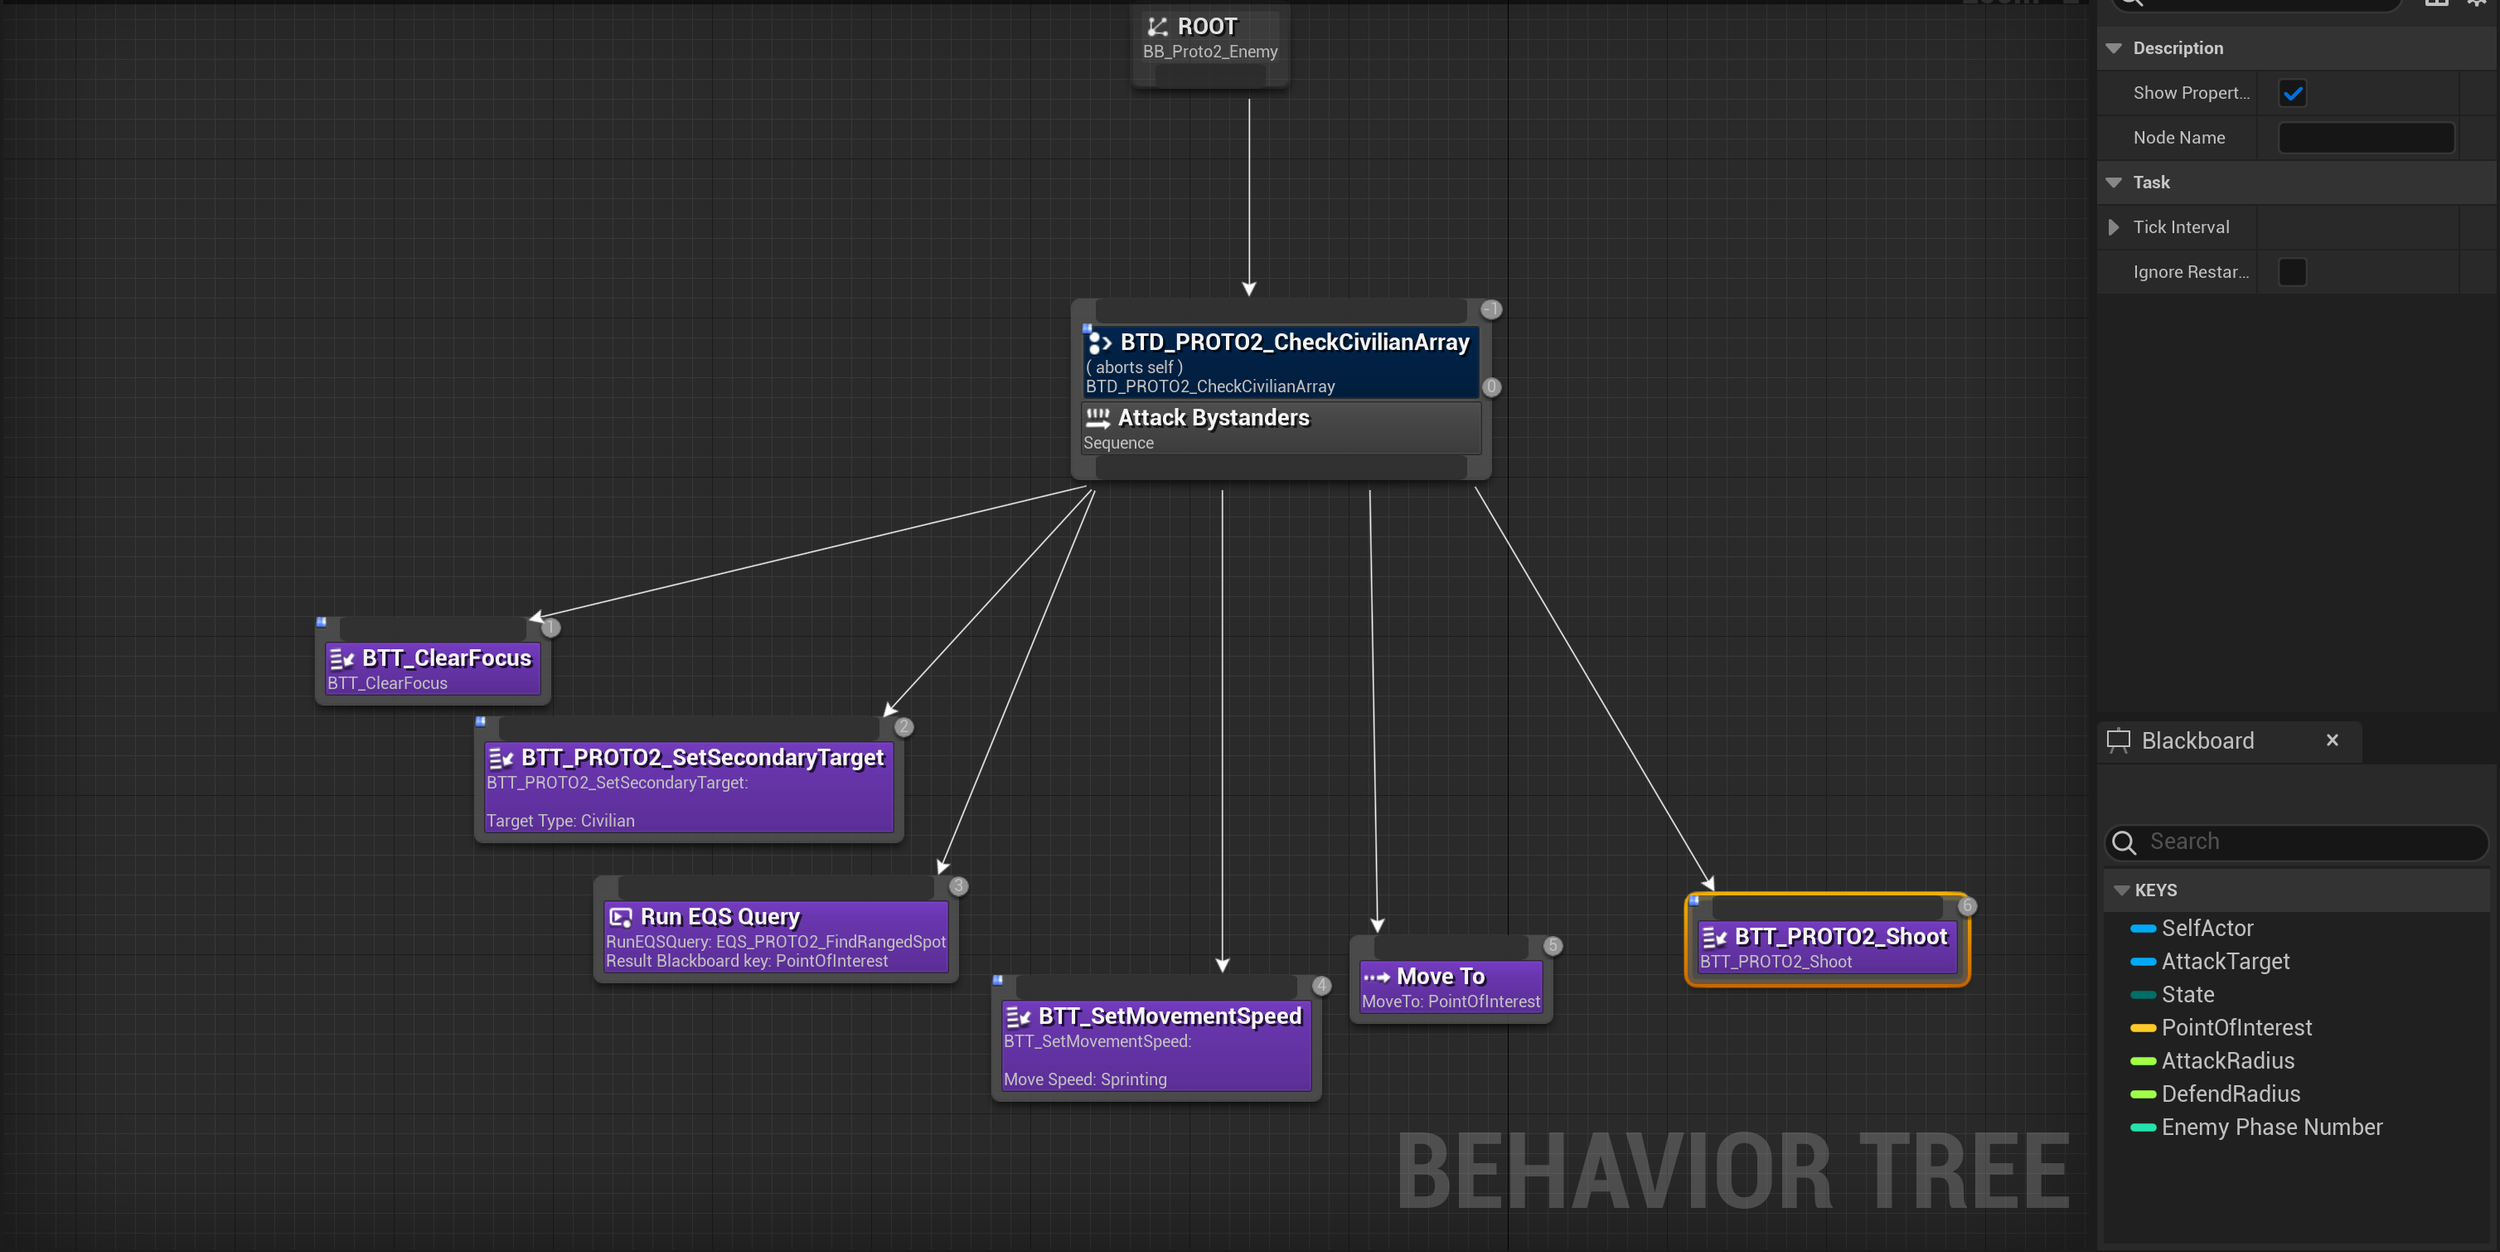Click the BTT_SetMovementSpeed task icon
The height and width of the screenshot is (1252, 2500).
coord(1017,1017)
